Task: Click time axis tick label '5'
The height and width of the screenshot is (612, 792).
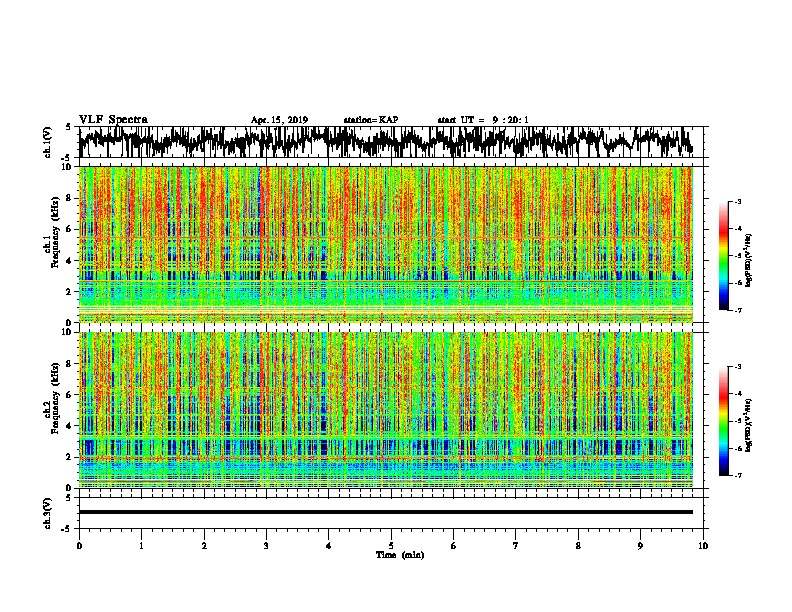Action: point(391,546)
